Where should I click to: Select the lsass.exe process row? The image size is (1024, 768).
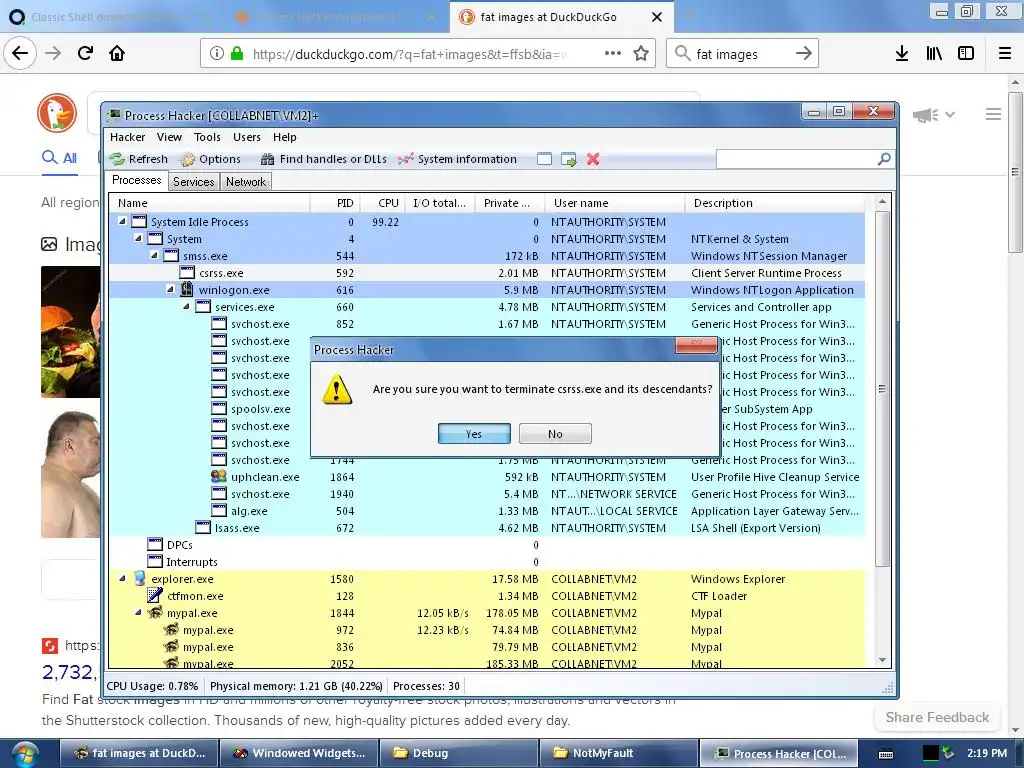pyautogui.click(x=487, y=528)
